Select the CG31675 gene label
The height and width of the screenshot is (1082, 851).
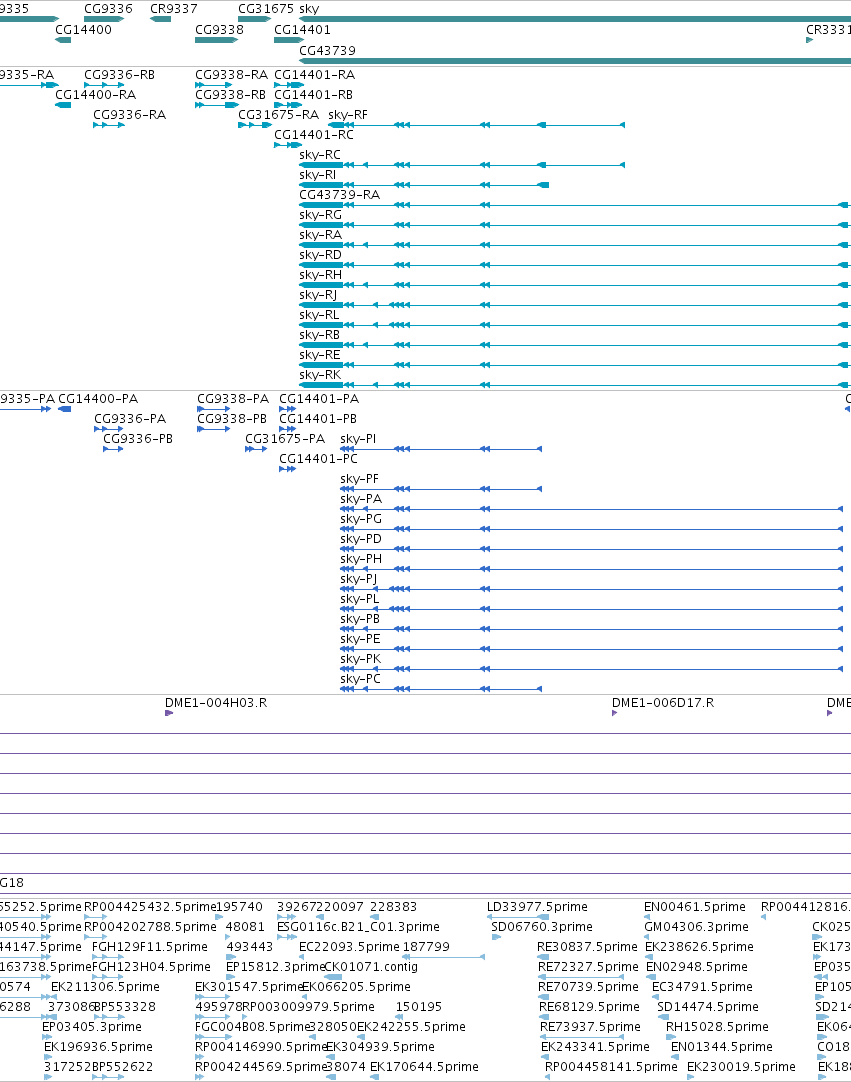point(266,9)
